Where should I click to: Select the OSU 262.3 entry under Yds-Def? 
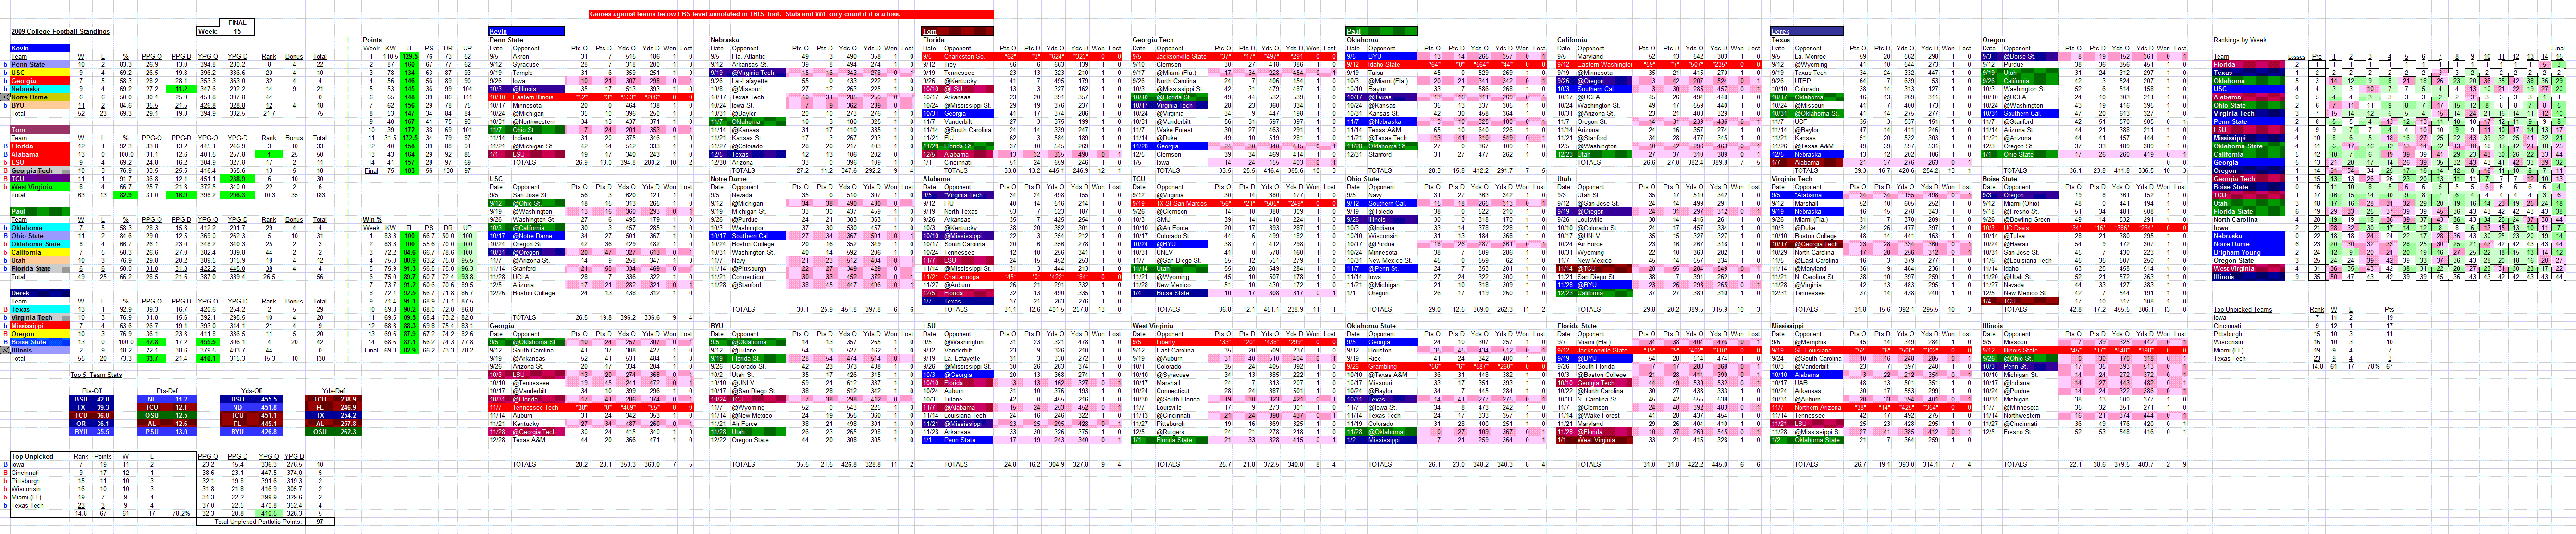334,432
